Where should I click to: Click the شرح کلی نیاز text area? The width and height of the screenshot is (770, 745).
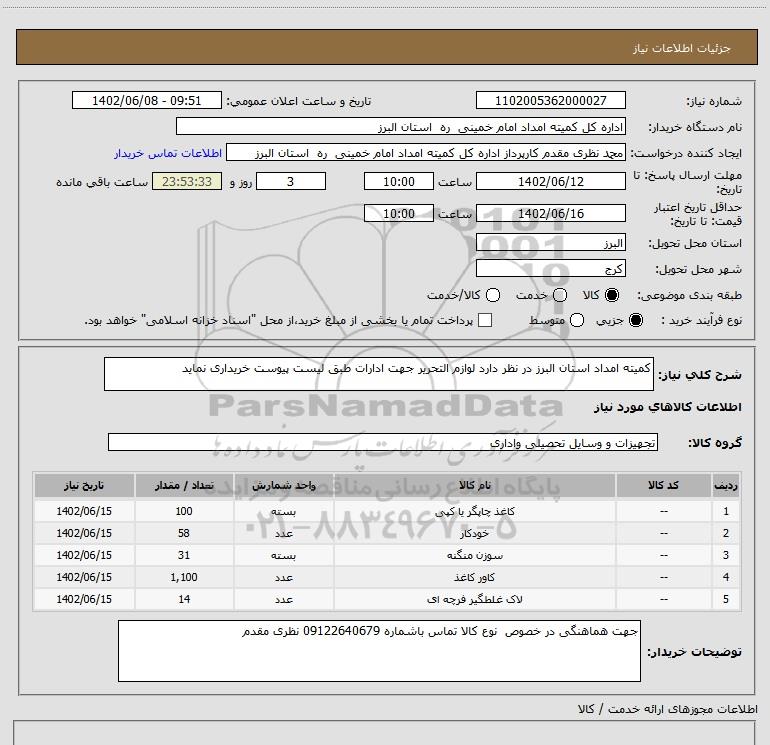pyautogui.click(x=379, y=374)
